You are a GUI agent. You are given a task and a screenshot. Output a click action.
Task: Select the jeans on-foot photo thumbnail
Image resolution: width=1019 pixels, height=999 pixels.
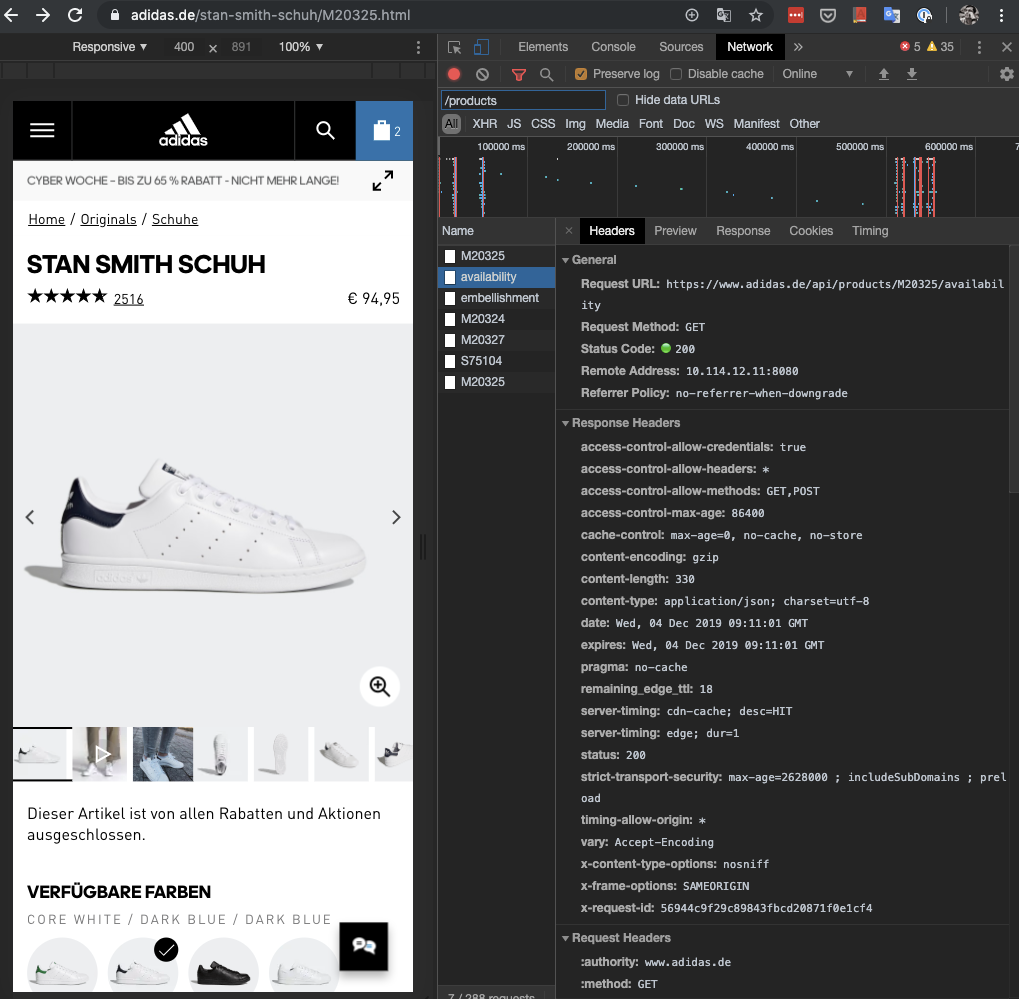163,754
